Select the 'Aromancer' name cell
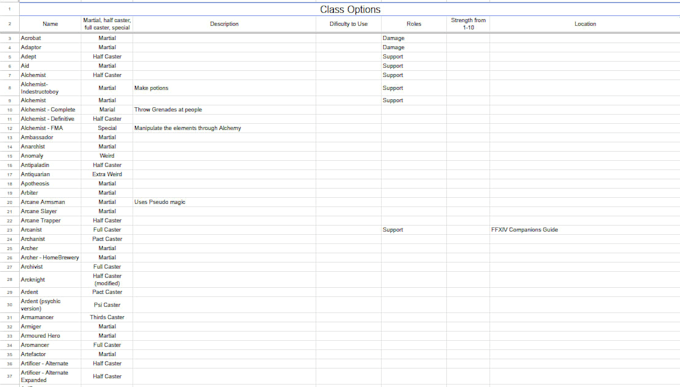 pyautogui.click(x=50, y=345)
